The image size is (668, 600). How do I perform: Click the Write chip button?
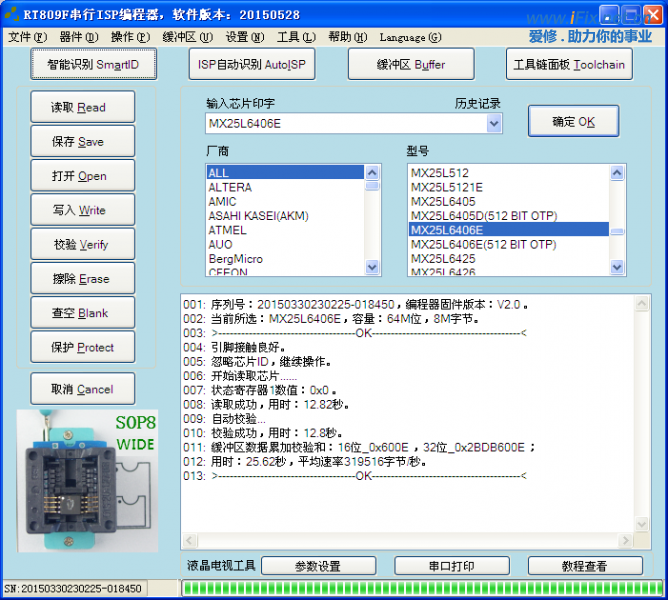coord(83,210)
